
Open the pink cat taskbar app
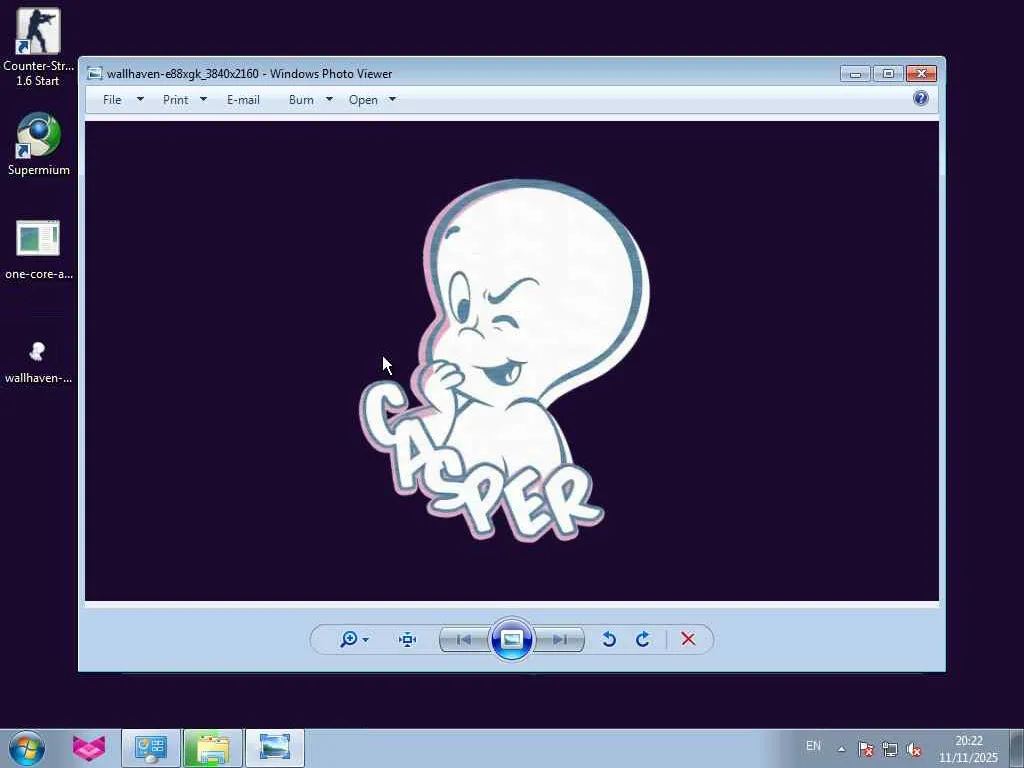(x=89, y=748)
